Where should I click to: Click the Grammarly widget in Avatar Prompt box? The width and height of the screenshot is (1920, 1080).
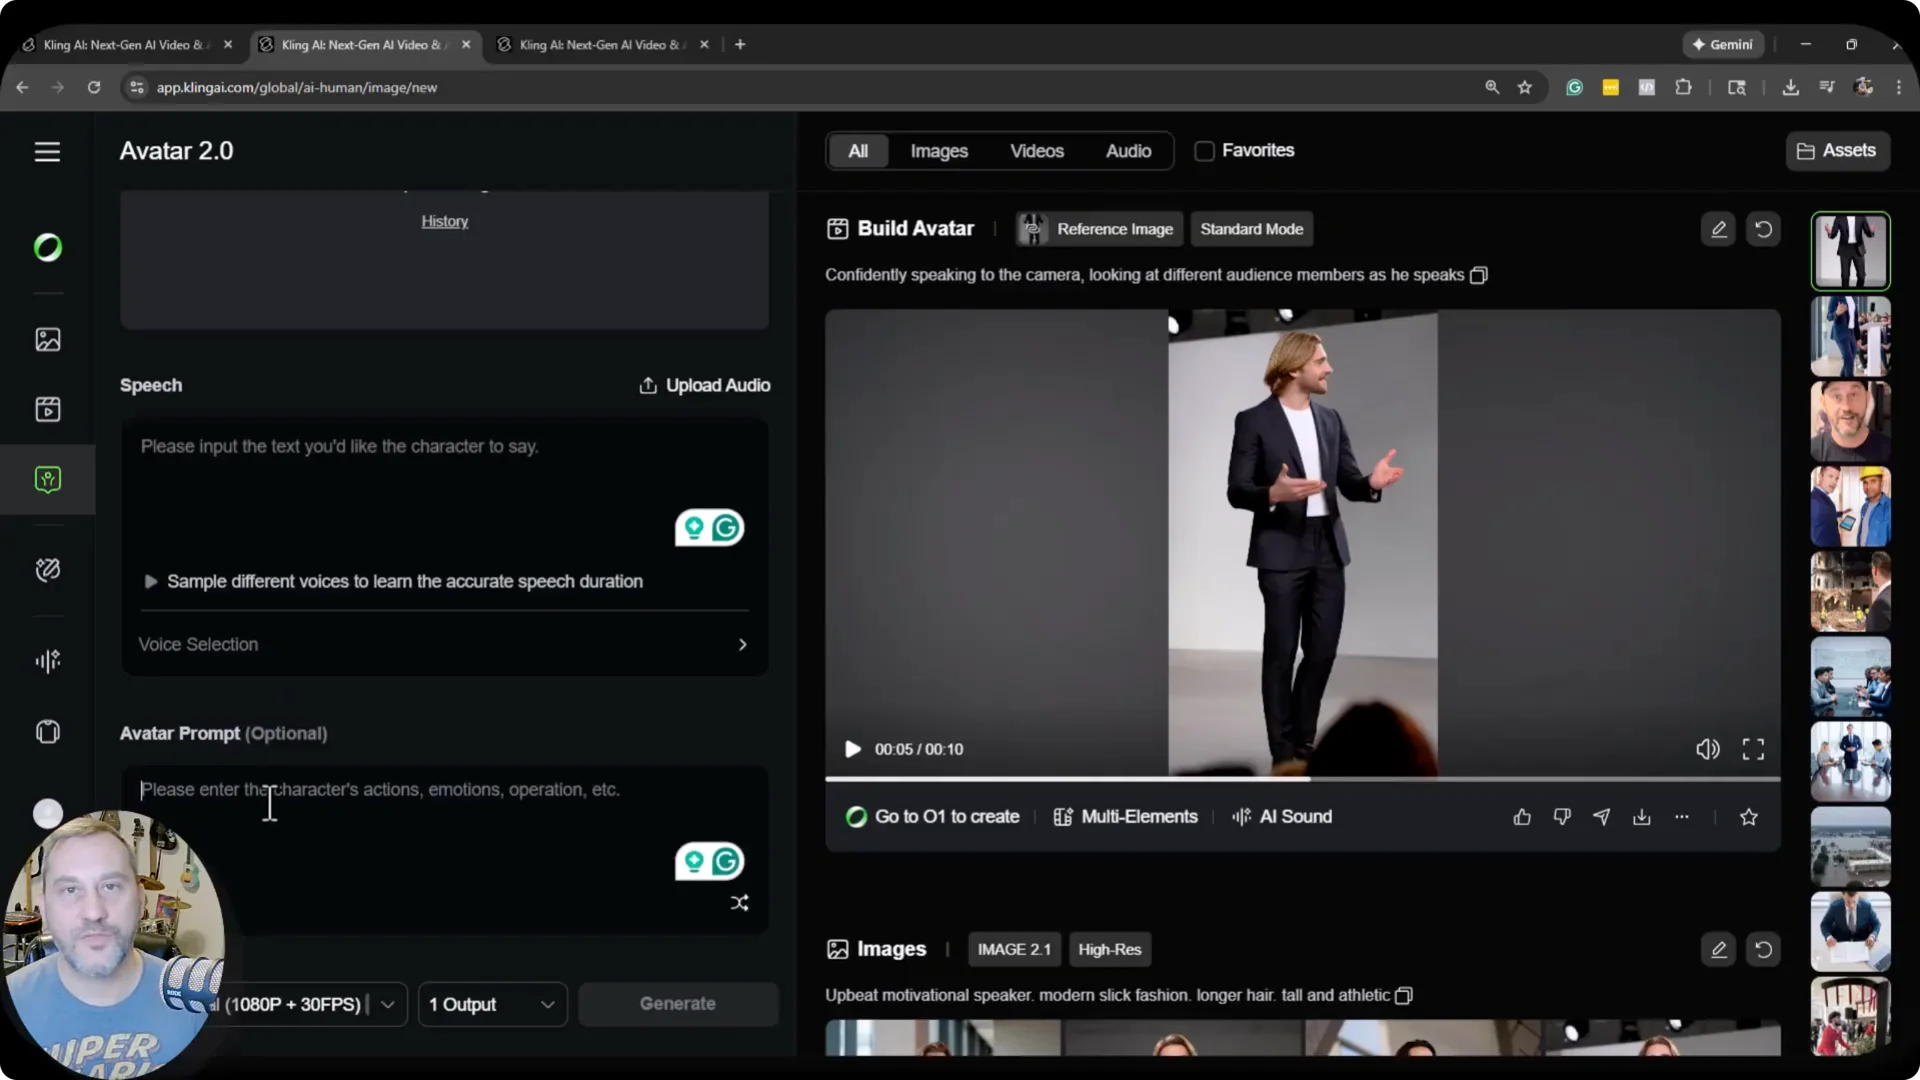(709, 861)
